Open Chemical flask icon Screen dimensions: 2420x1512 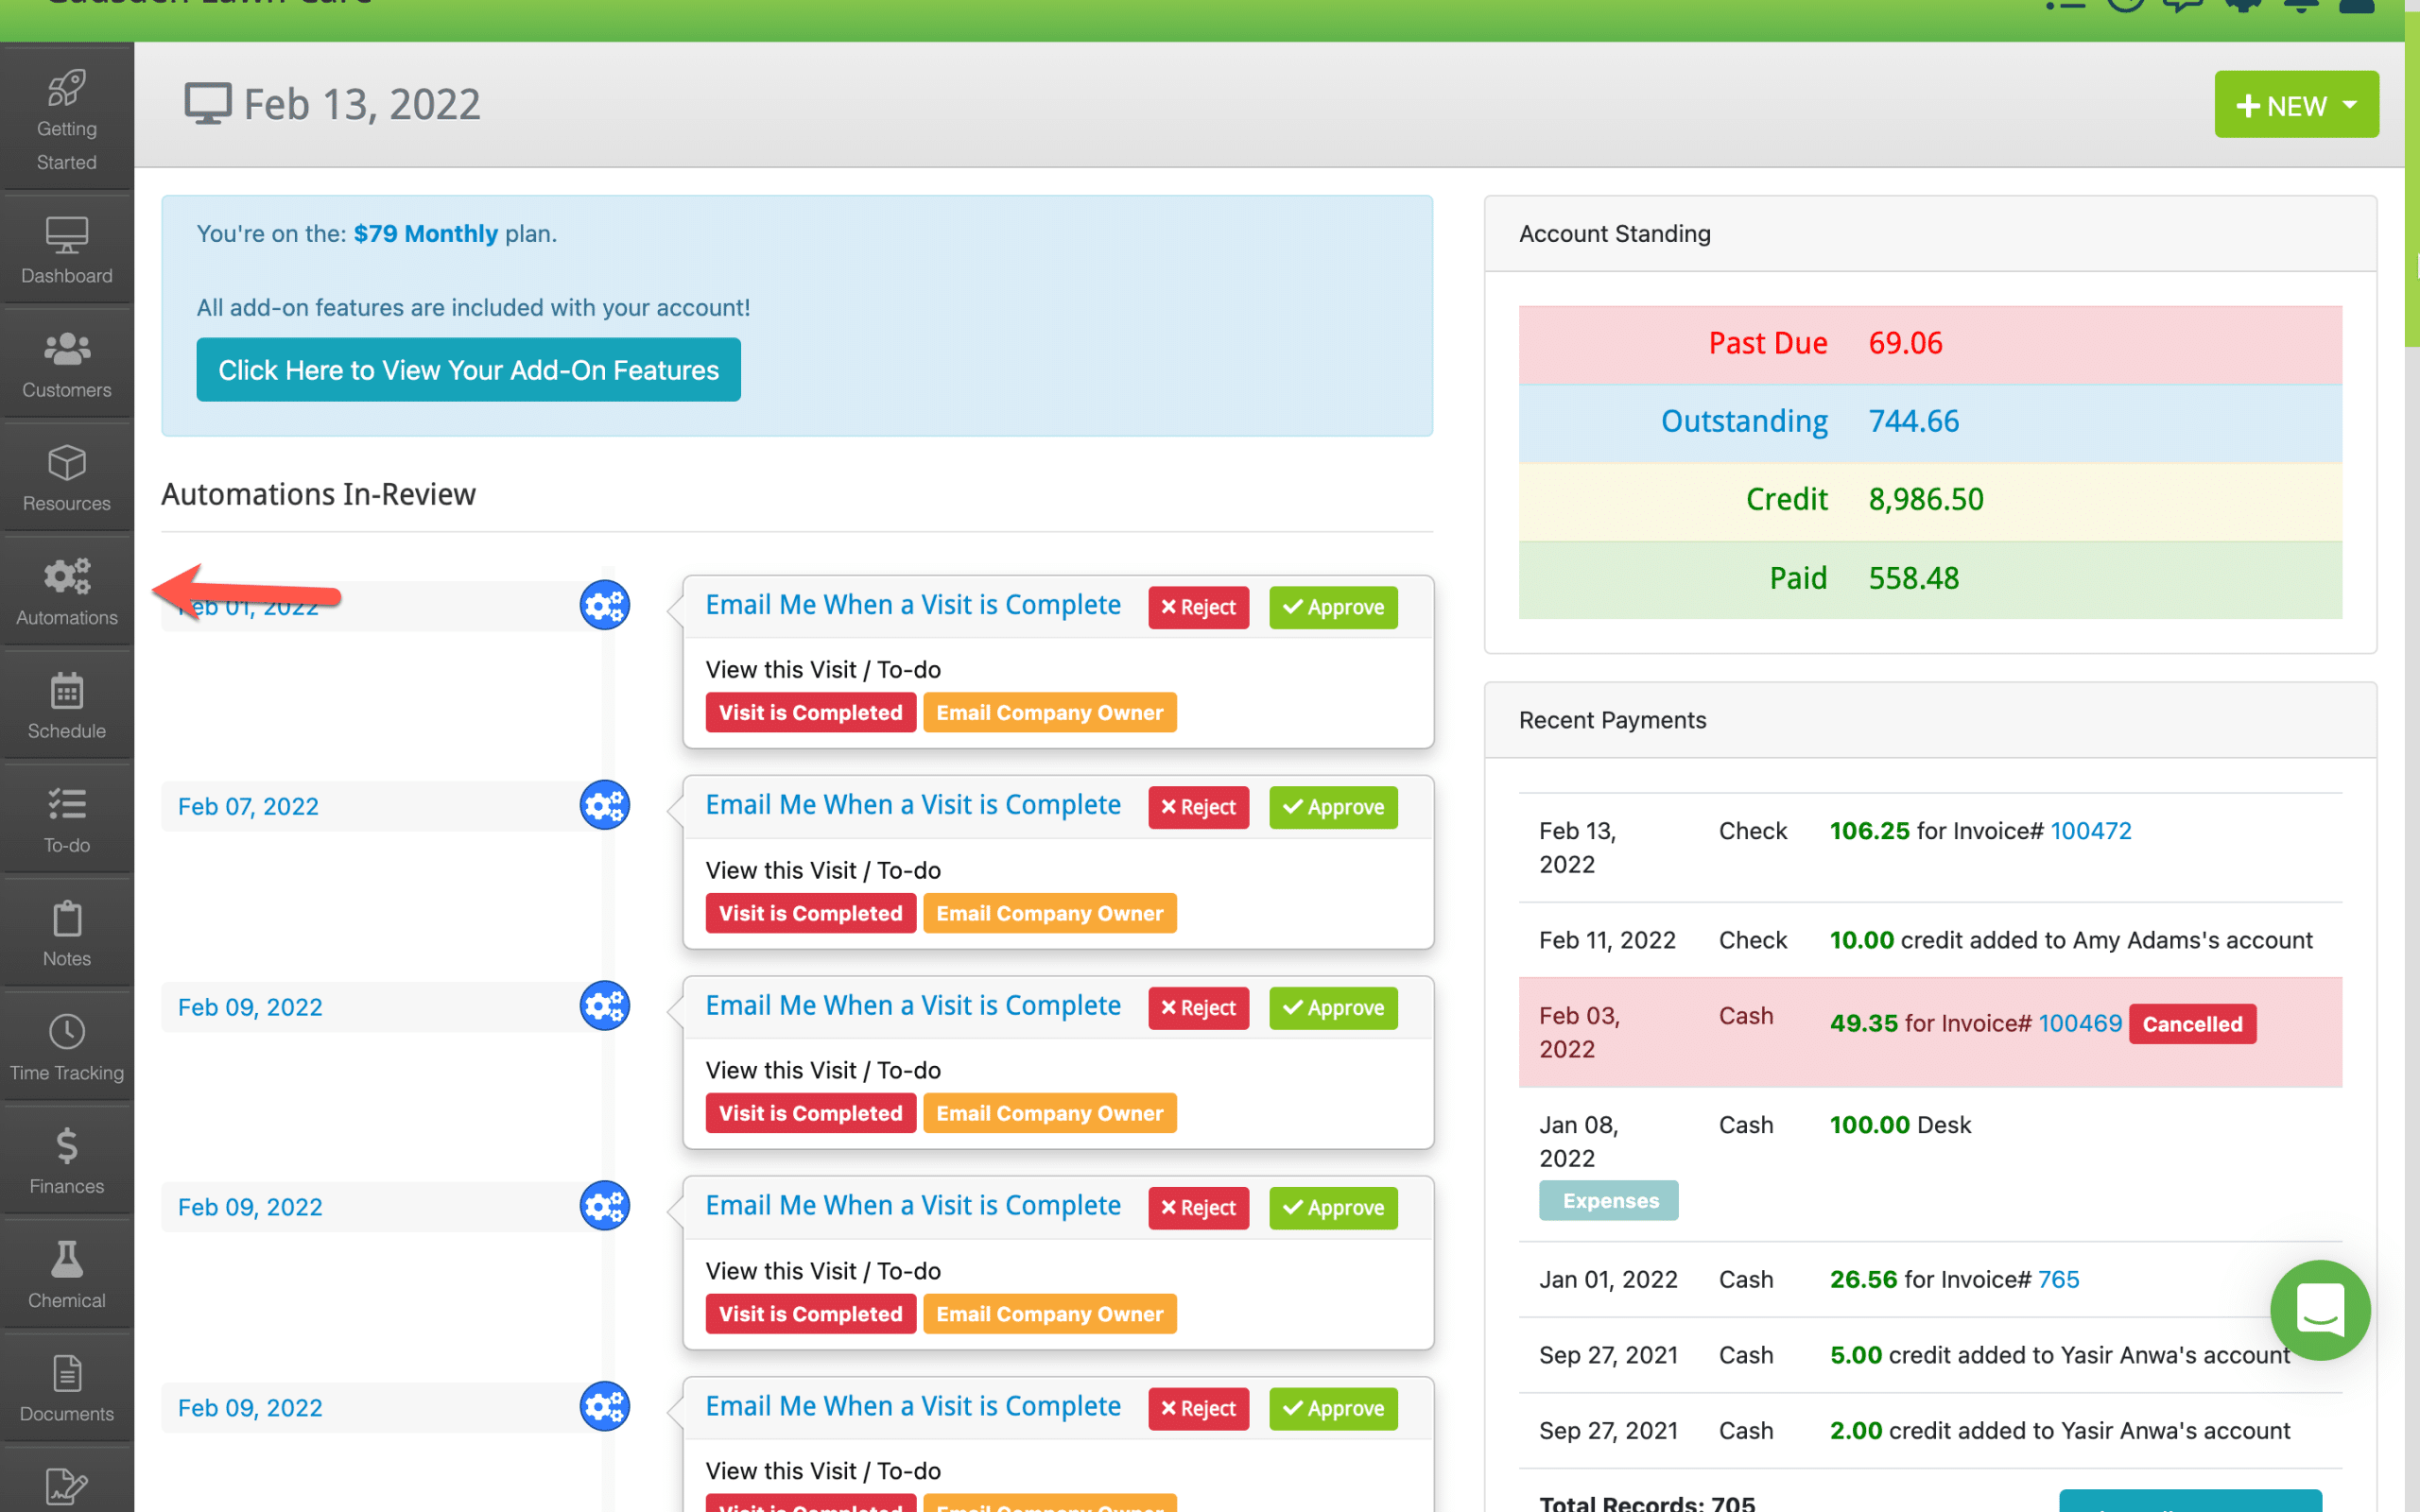tap(67, 1259)
